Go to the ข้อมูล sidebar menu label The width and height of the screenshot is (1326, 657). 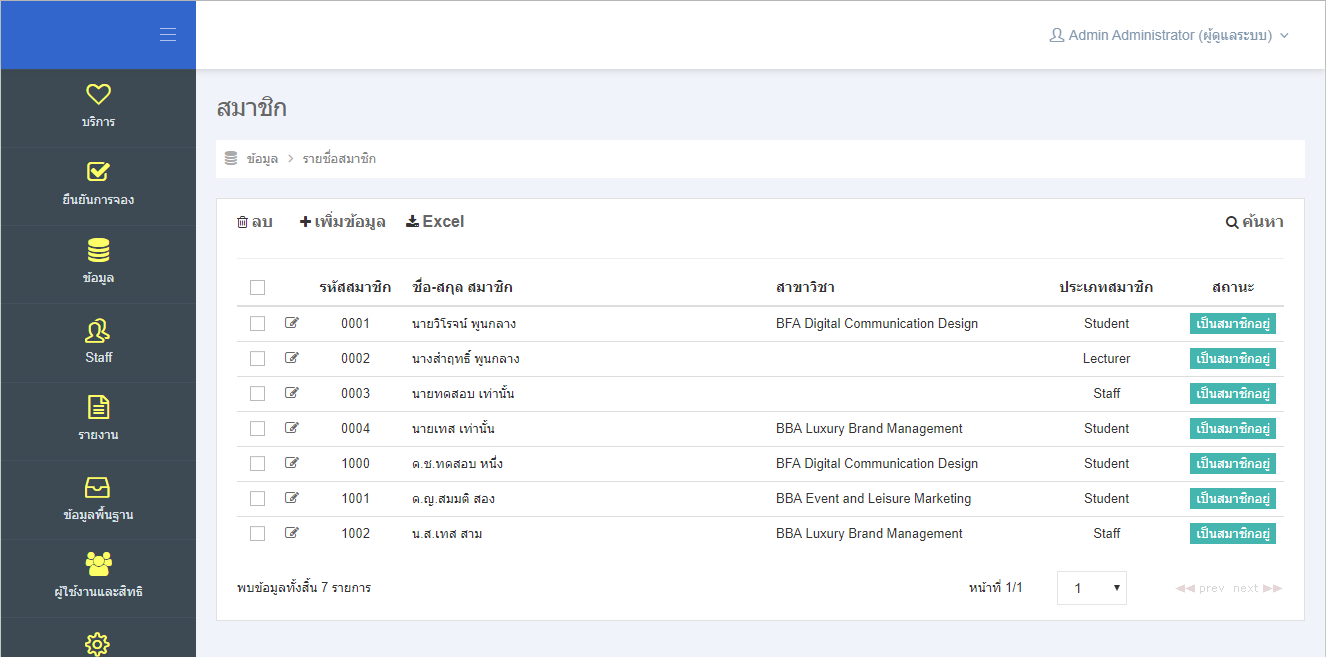click(x=98, y=278)
